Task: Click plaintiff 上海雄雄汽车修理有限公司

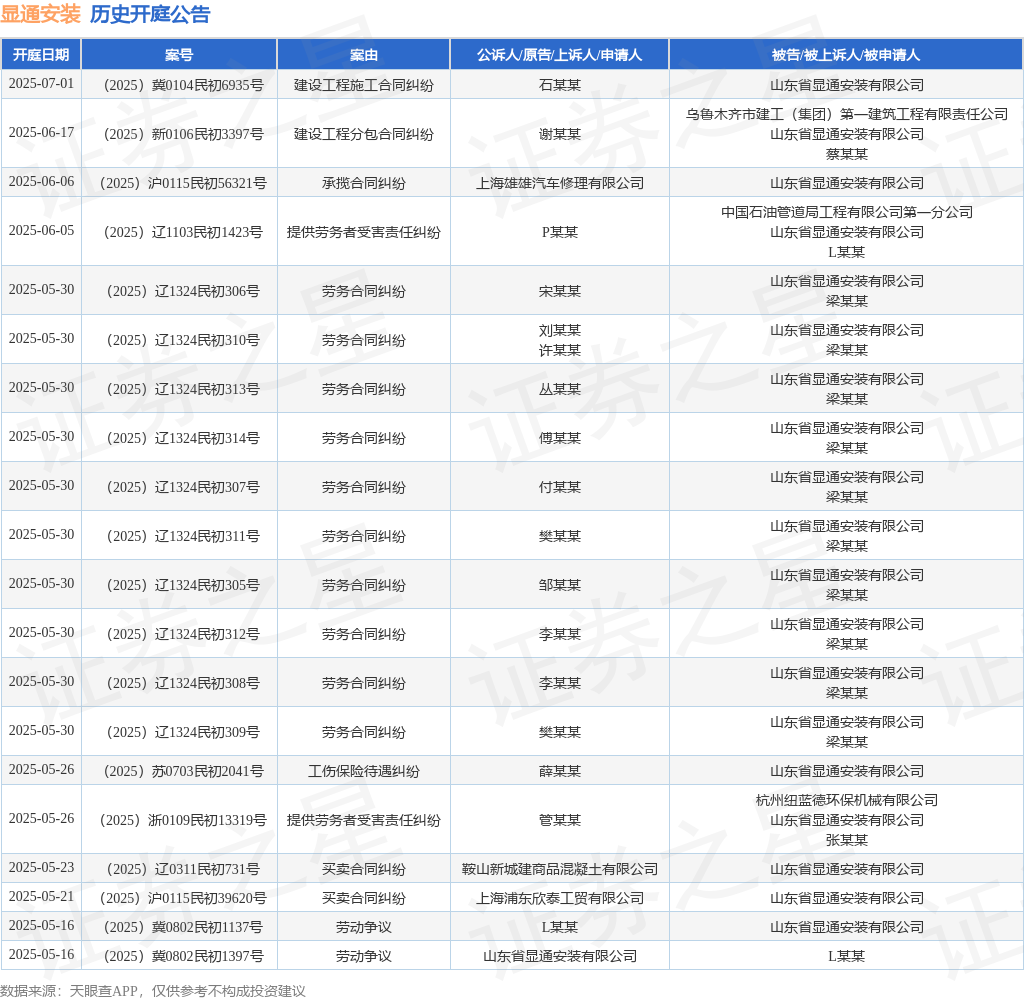Action: (x=560, y=183)
